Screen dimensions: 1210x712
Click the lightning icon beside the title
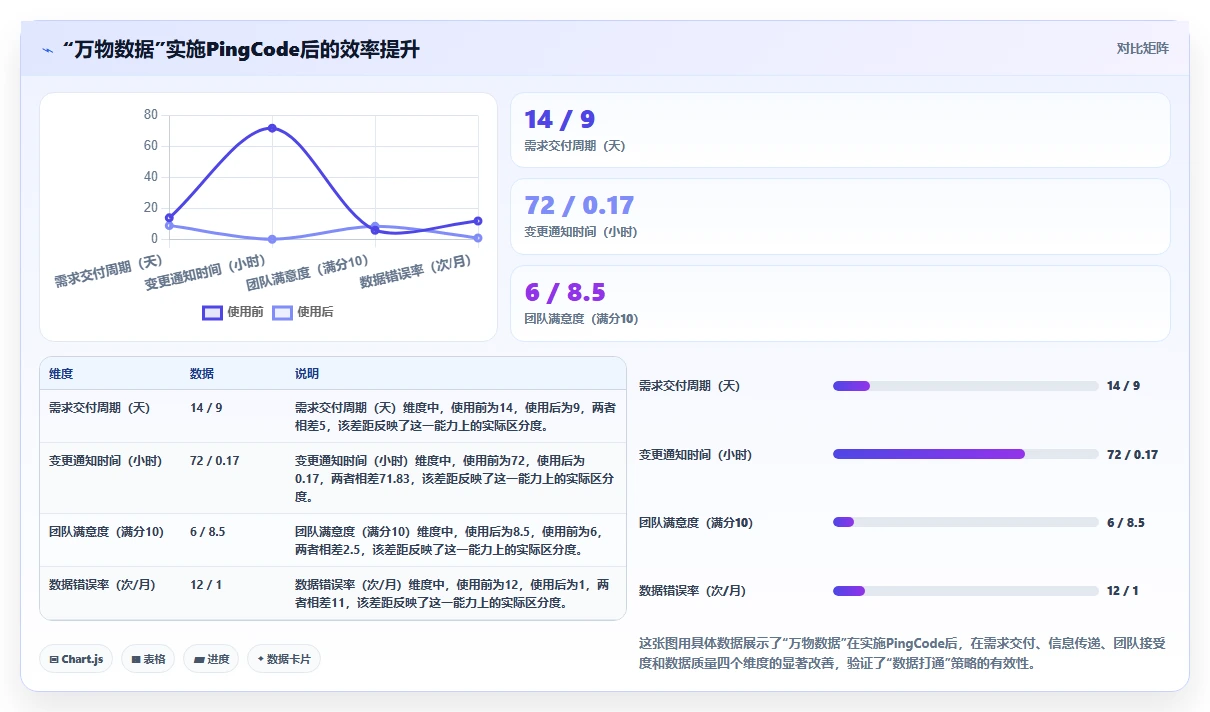click(47, 50)
